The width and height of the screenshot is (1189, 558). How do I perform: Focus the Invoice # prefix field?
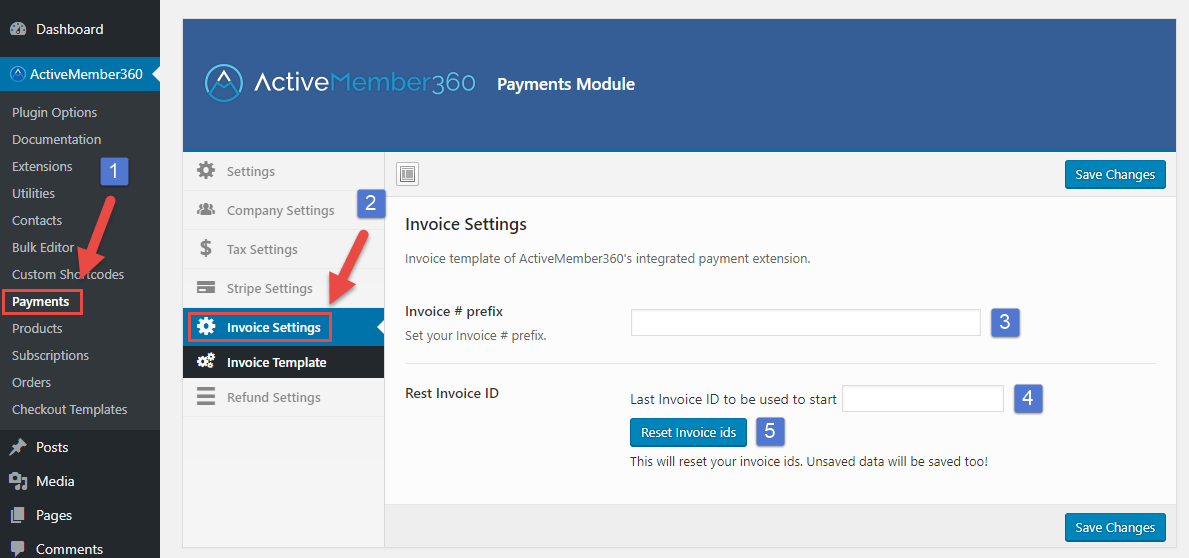[x=805, y=322]
